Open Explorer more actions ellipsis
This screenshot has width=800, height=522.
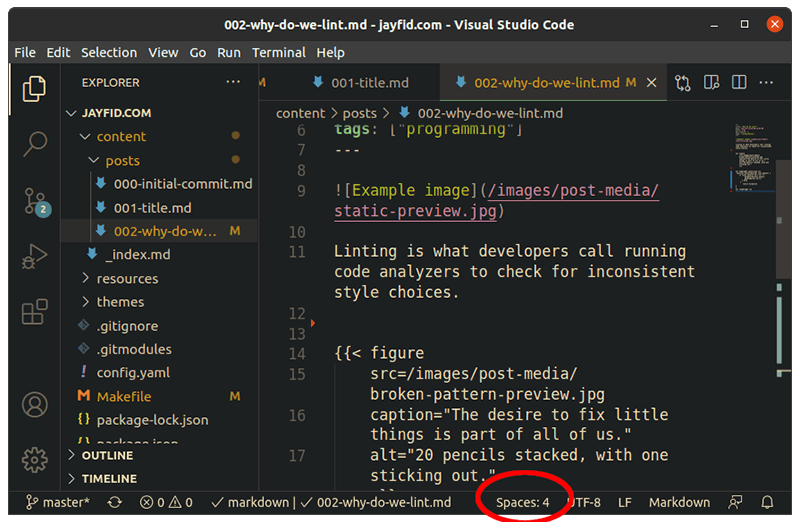pyautogui.click(x=233, y=82)
